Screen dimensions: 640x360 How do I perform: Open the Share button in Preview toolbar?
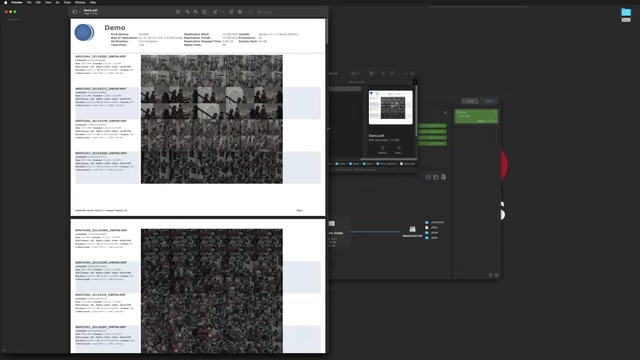204,12
